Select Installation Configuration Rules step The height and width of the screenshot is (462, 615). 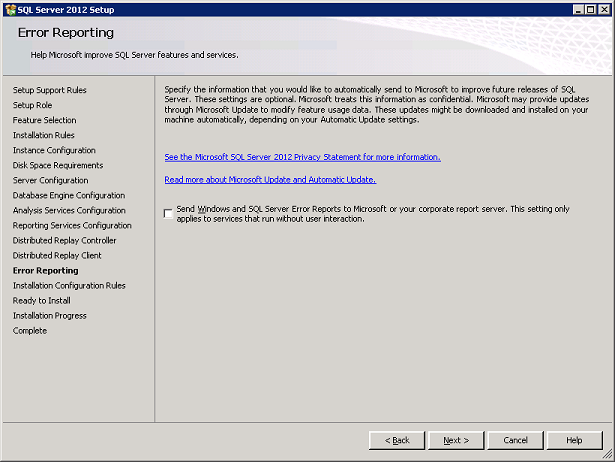tap(69, 286)
